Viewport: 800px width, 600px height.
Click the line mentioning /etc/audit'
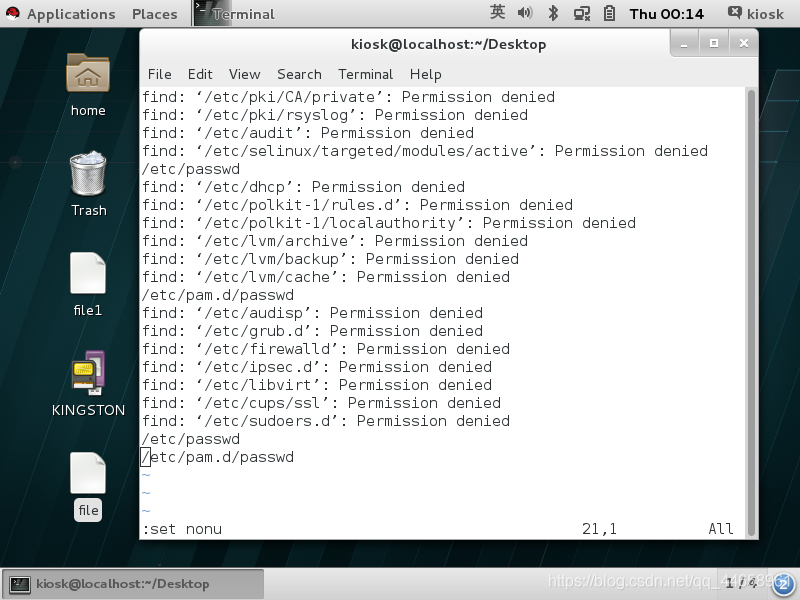click(308, 133)
